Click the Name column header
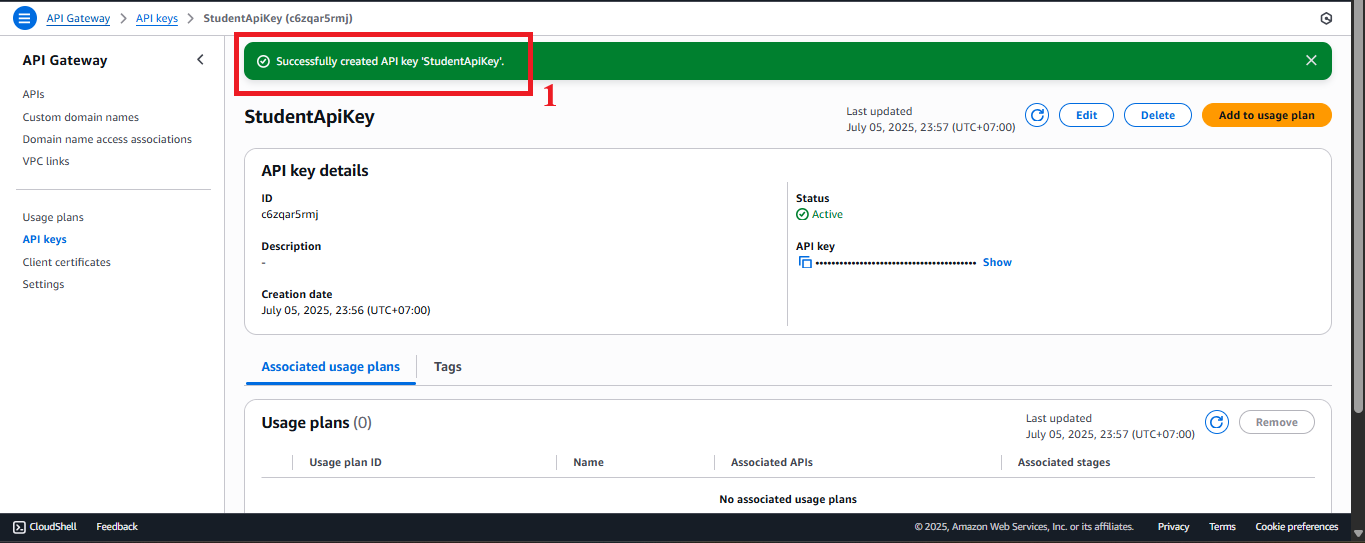Image resolution: width=1365 pixels, height=543 pixels. (x=588, y=462)
